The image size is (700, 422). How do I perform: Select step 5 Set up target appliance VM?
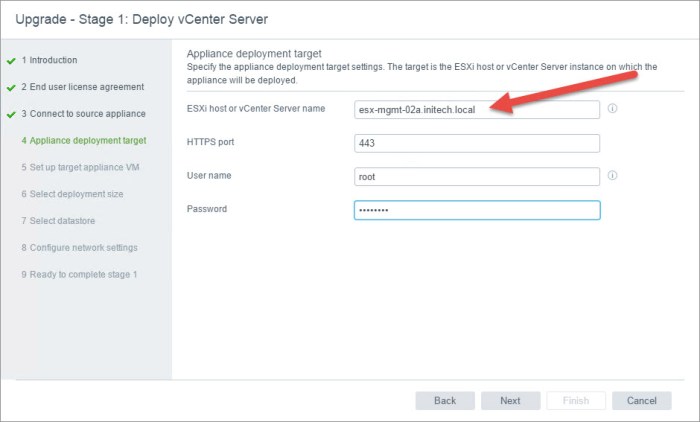[x=80, y=167]
